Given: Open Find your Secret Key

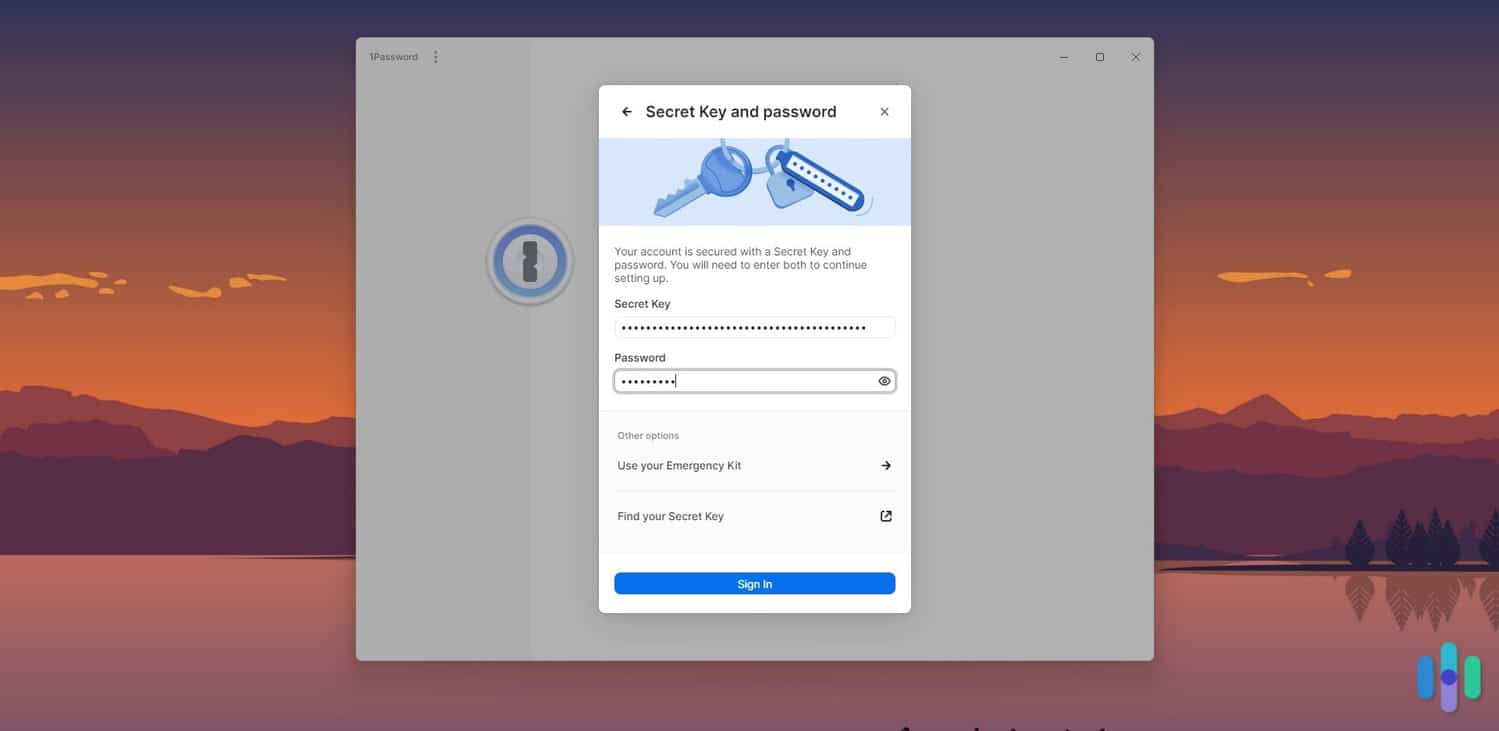Looking at the screenshot, I should point(670,516).
